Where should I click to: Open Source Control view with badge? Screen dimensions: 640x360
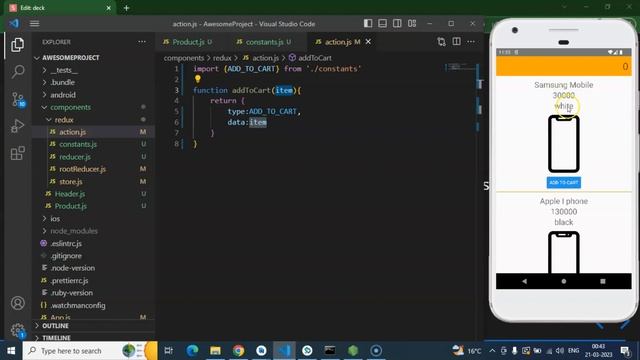pyautogui.click(x=18, y=99)
